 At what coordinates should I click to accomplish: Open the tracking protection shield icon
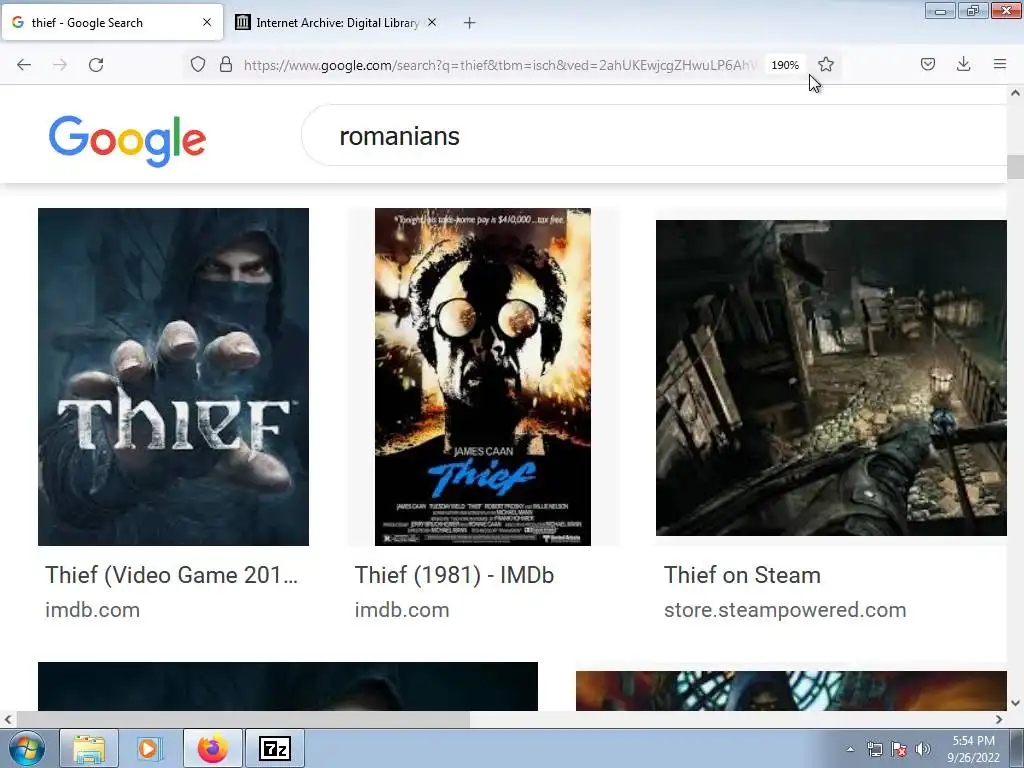pos(198,64)
